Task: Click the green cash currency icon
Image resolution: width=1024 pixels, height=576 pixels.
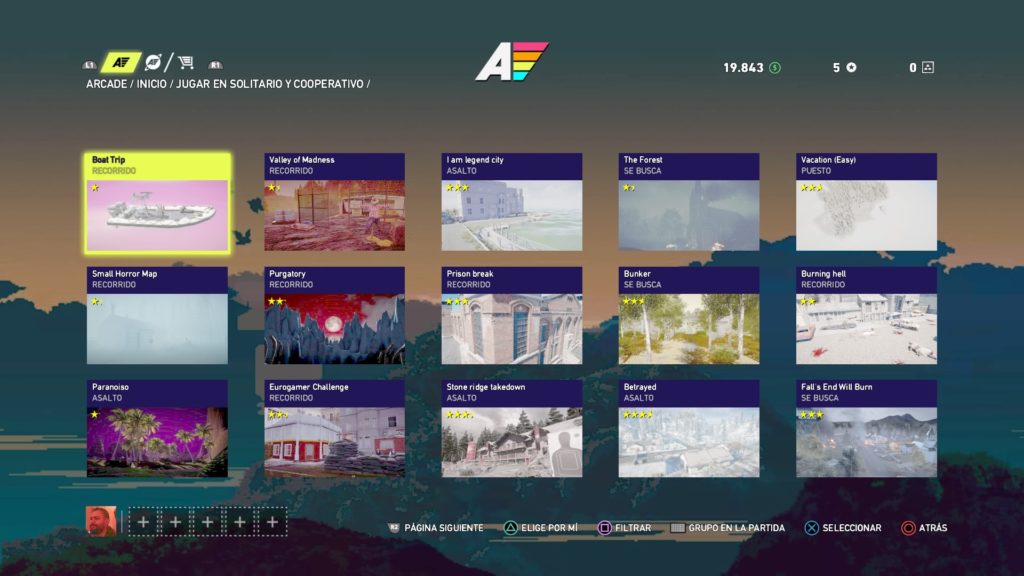Action: 775,67
